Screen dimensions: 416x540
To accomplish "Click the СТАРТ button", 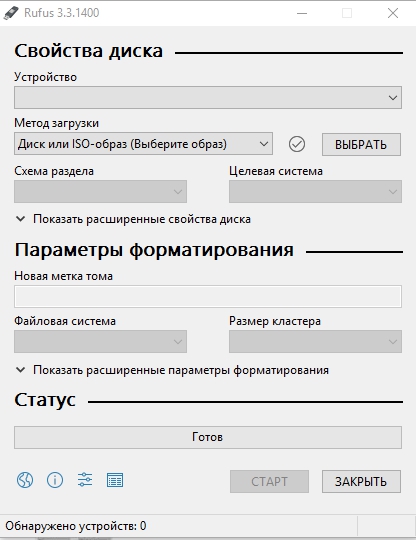I will point(269,481).
